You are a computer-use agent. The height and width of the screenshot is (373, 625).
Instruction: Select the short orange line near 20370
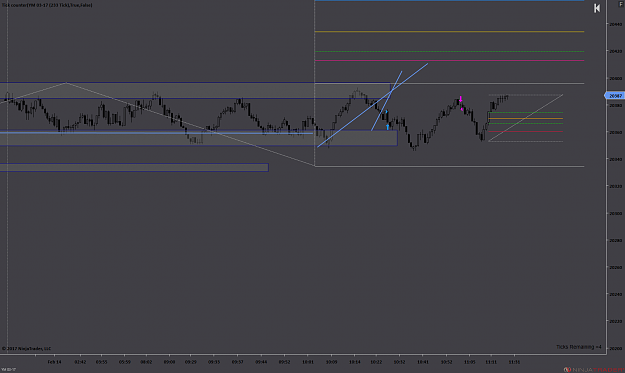point(526,118)
